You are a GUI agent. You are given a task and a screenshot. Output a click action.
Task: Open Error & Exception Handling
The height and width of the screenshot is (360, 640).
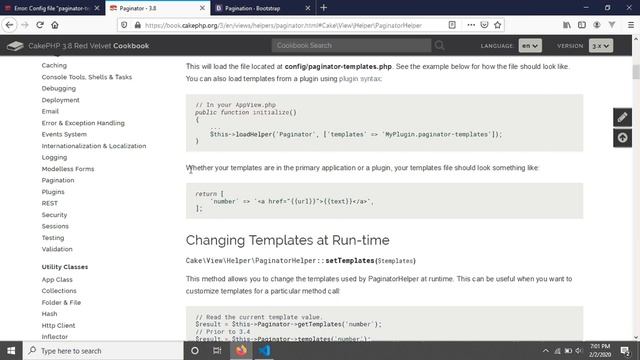[x=83, y=123]
